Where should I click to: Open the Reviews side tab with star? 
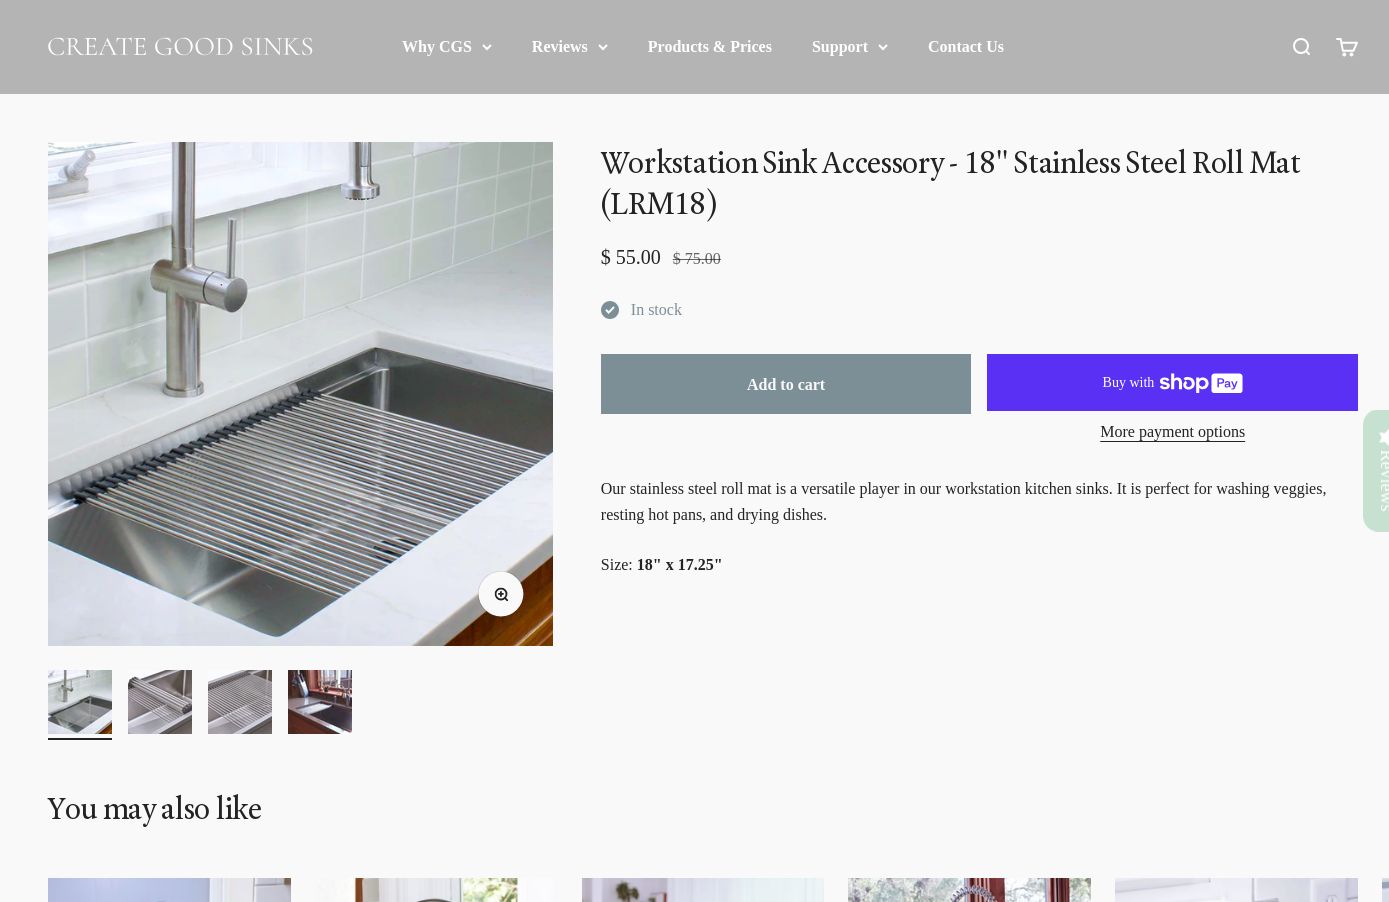click(1378, 471)
